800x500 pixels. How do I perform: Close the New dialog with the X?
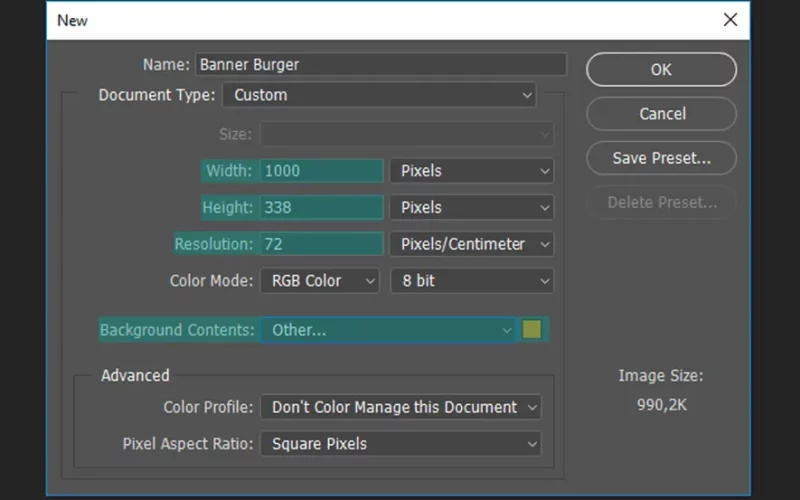pos(730,20)
